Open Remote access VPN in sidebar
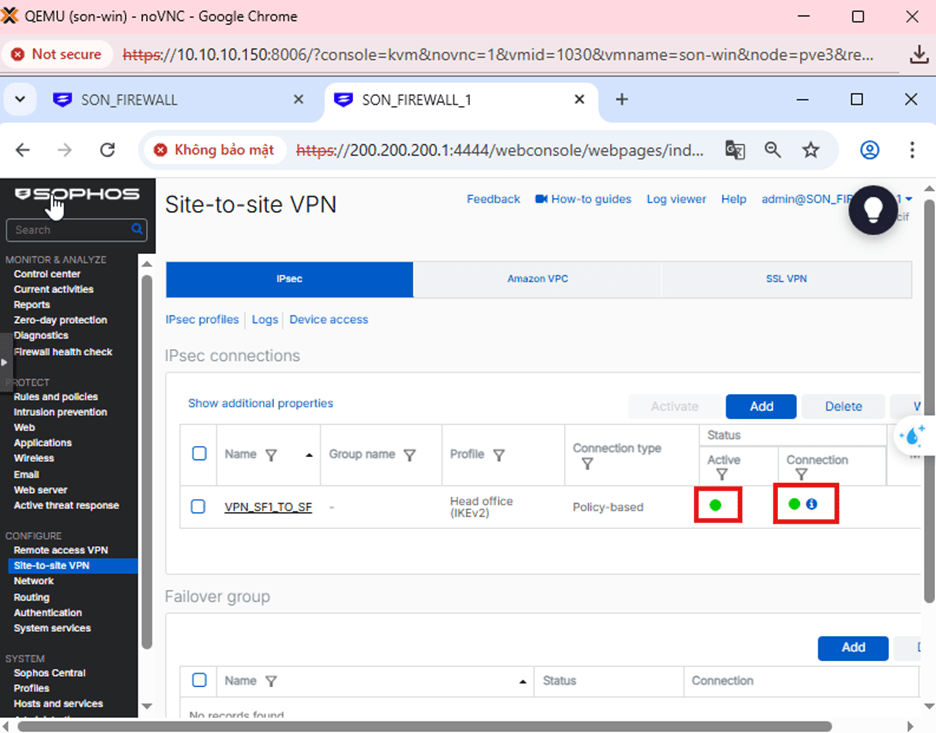 (x=60, y=550)
